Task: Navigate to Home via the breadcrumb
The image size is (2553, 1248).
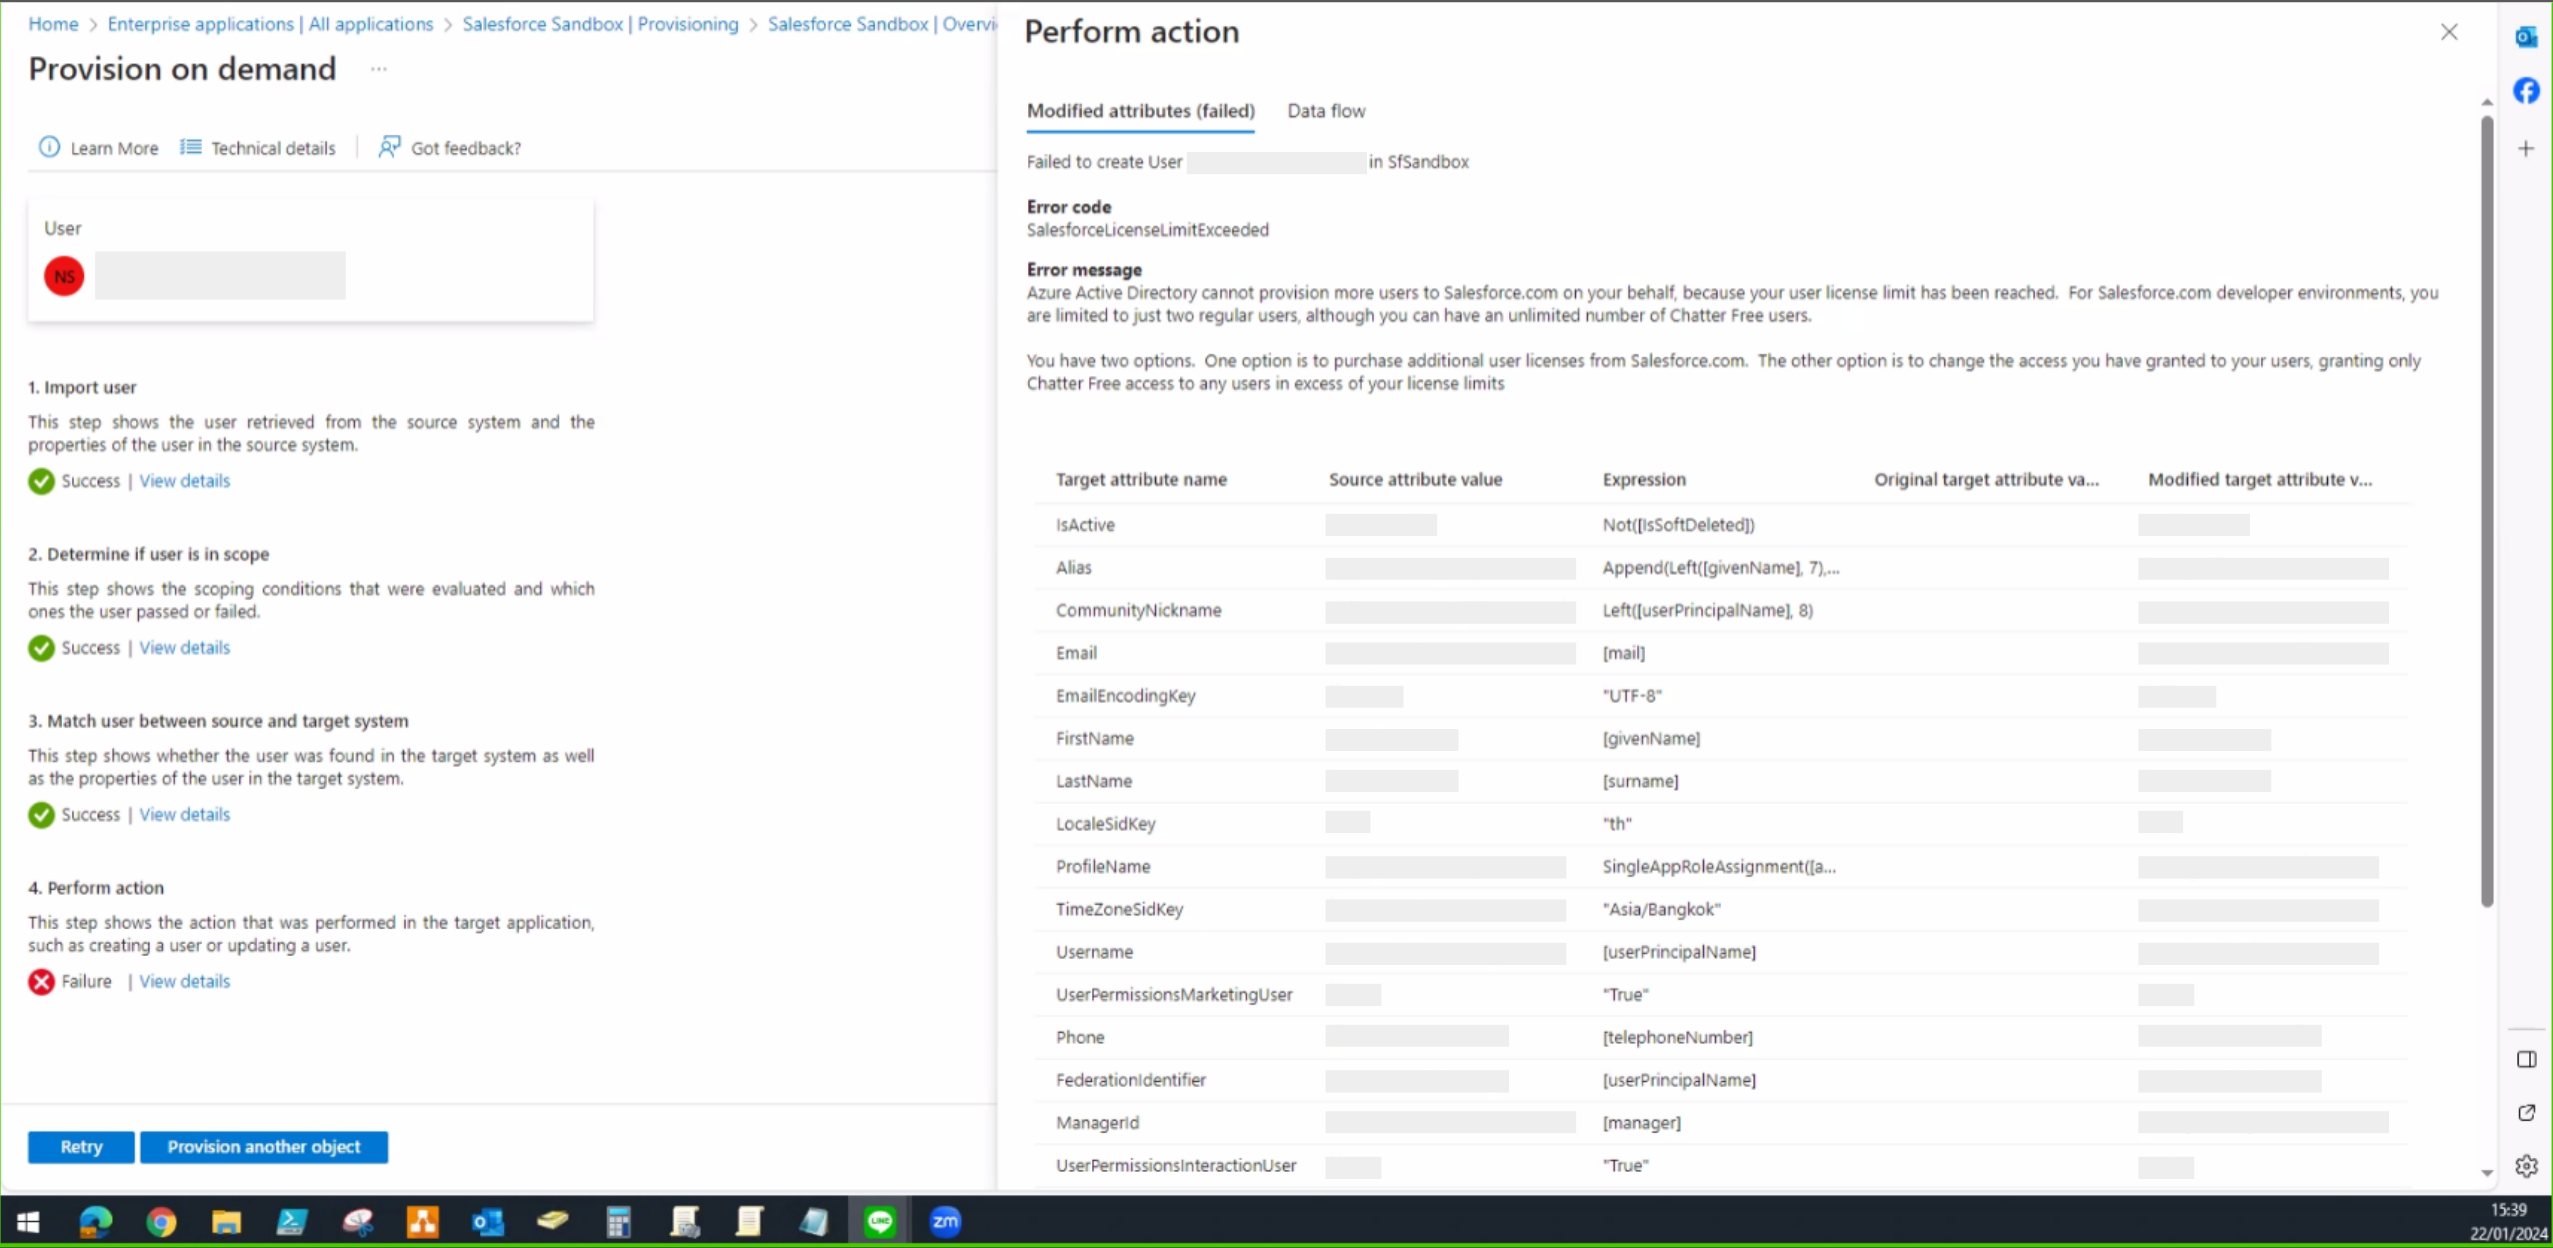Action: coord(52,23)
